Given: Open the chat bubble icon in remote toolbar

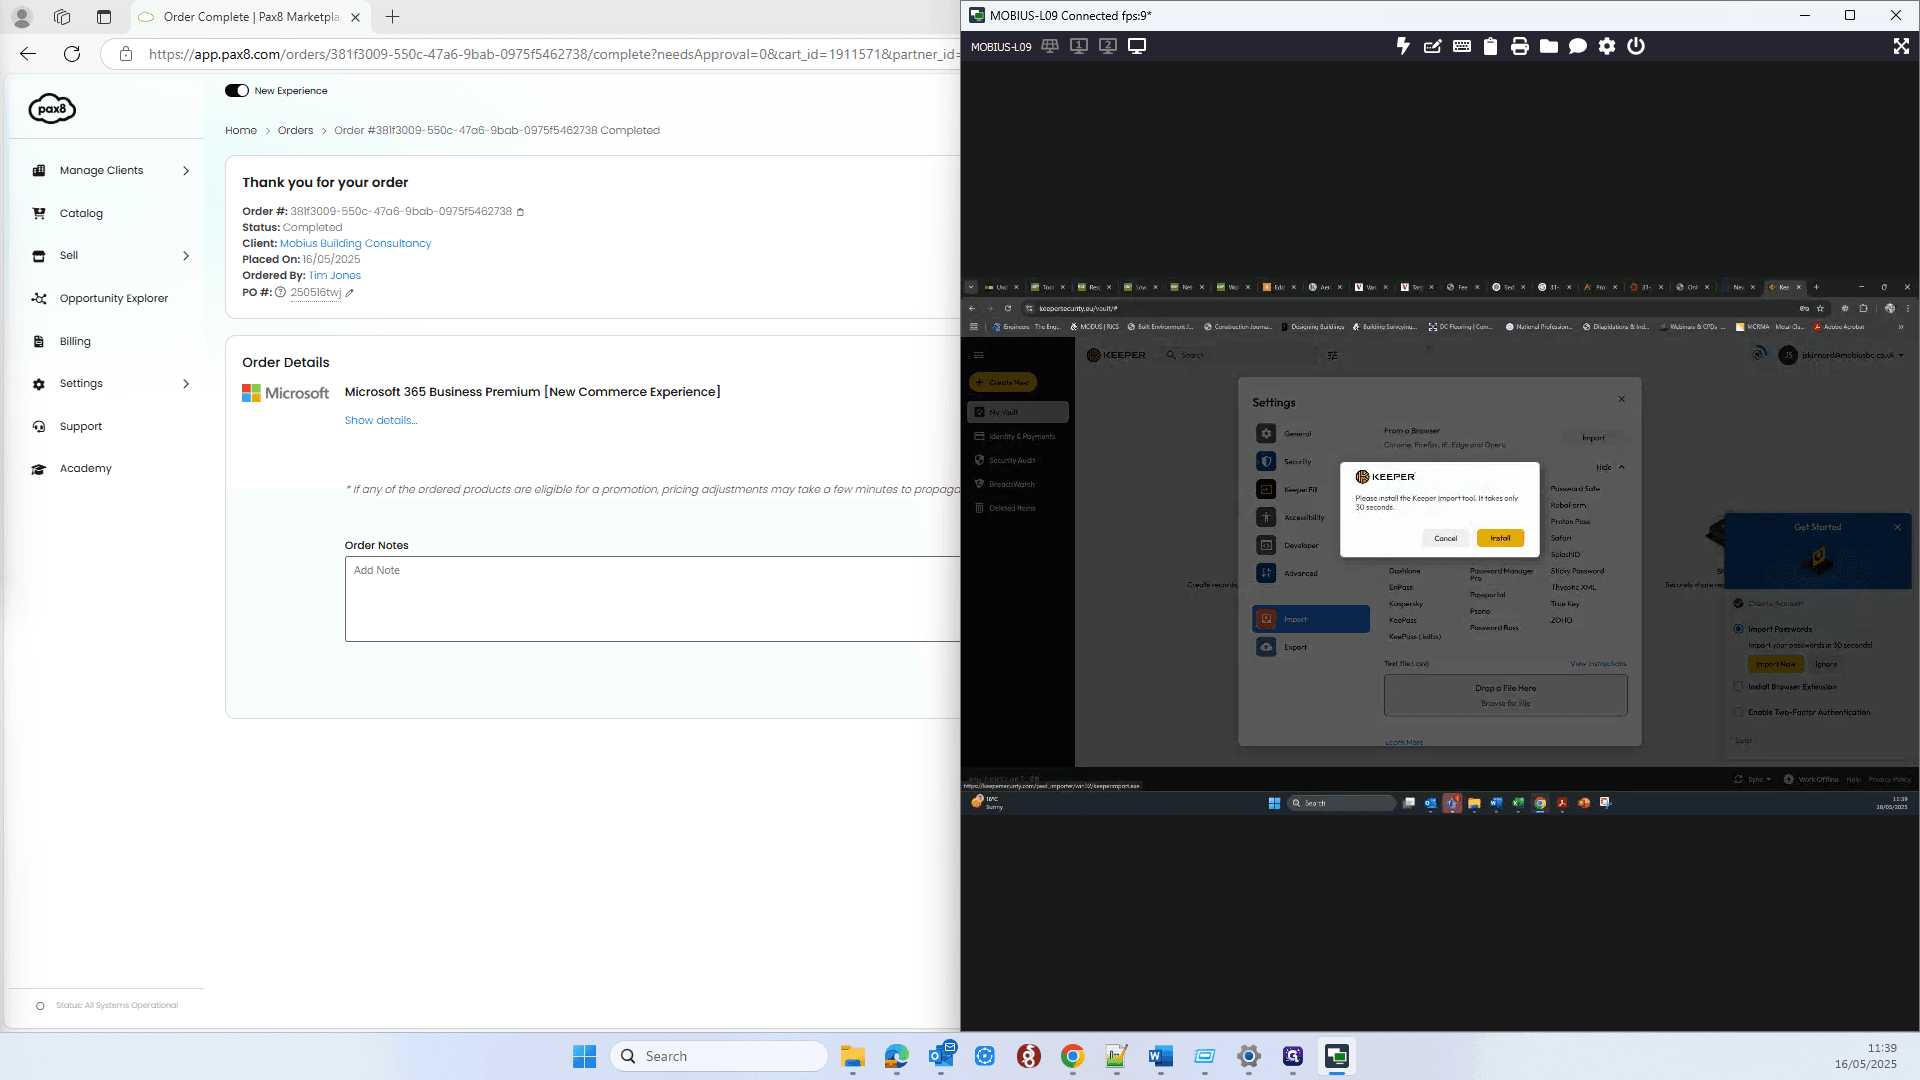Looking at the screenshot, I should (1577, 46).
